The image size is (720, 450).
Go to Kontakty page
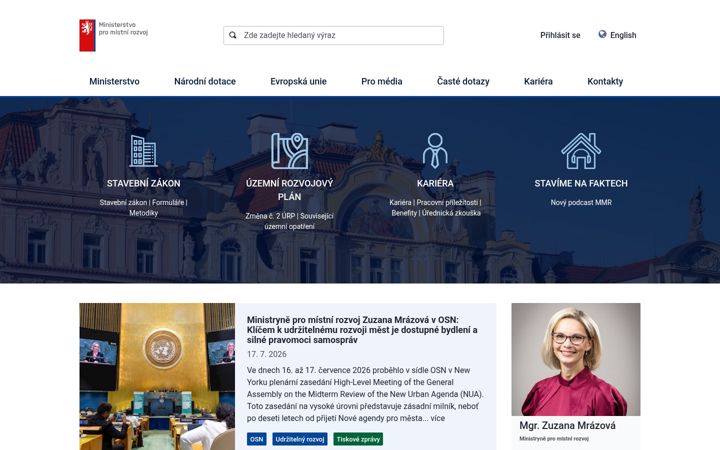point(605,81)
